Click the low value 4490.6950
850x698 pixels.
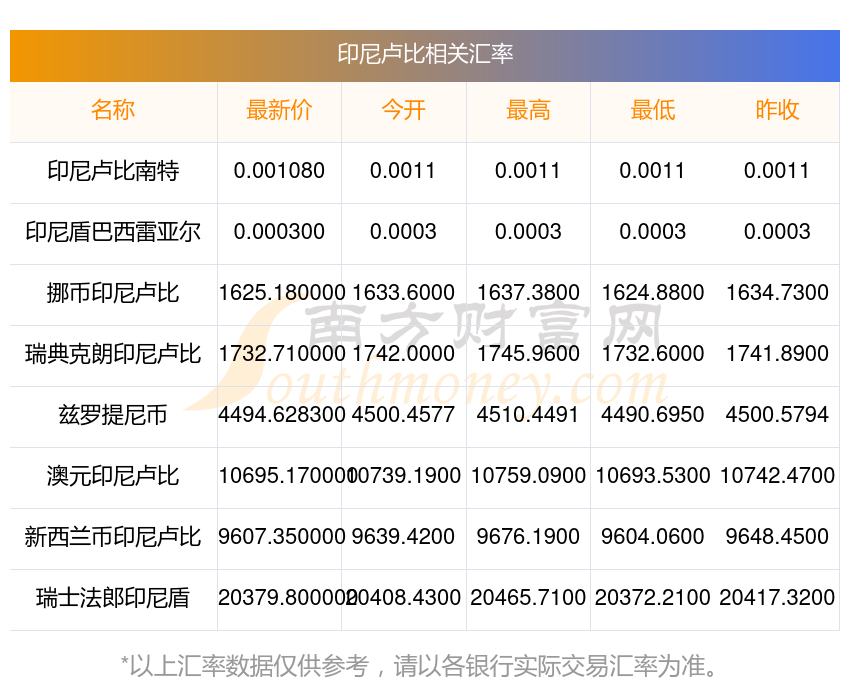[653, 415]
